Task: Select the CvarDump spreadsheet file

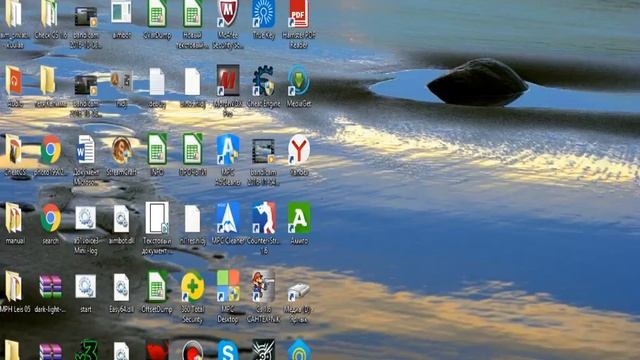Action: coord(157,13)
